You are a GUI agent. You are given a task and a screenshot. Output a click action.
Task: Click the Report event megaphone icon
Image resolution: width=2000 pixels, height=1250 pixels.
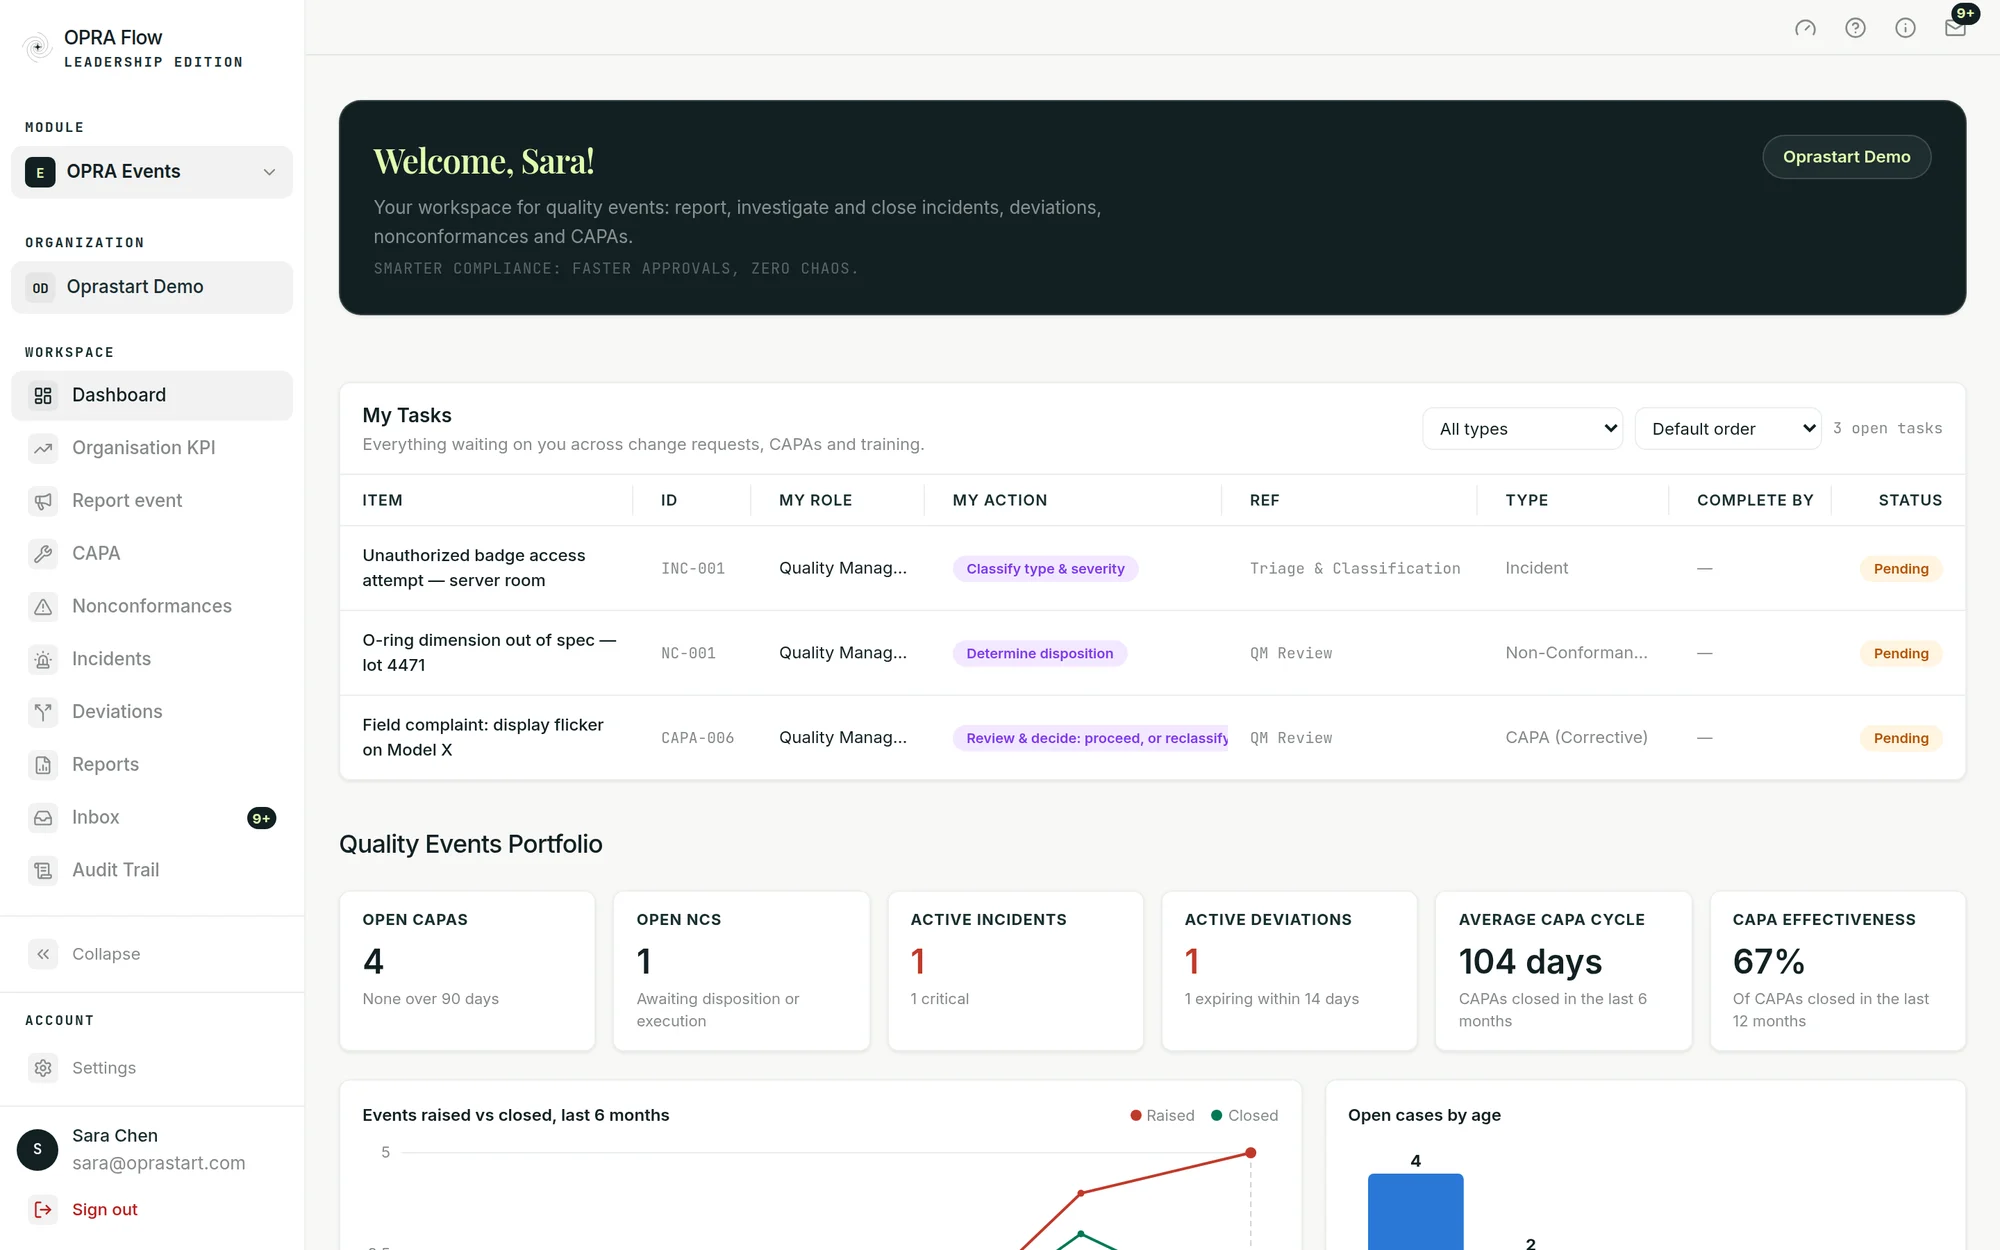tap(43, 501)
